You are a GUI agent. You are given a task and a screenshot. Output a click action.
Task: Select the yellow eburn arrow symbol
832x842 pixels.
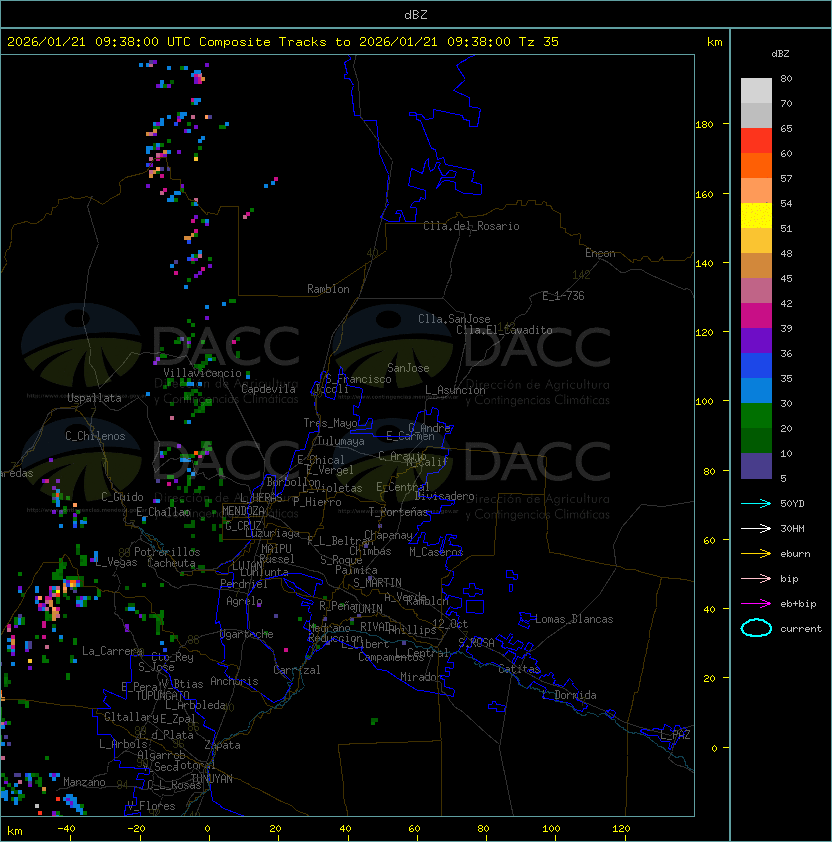[x=756, y=553]
